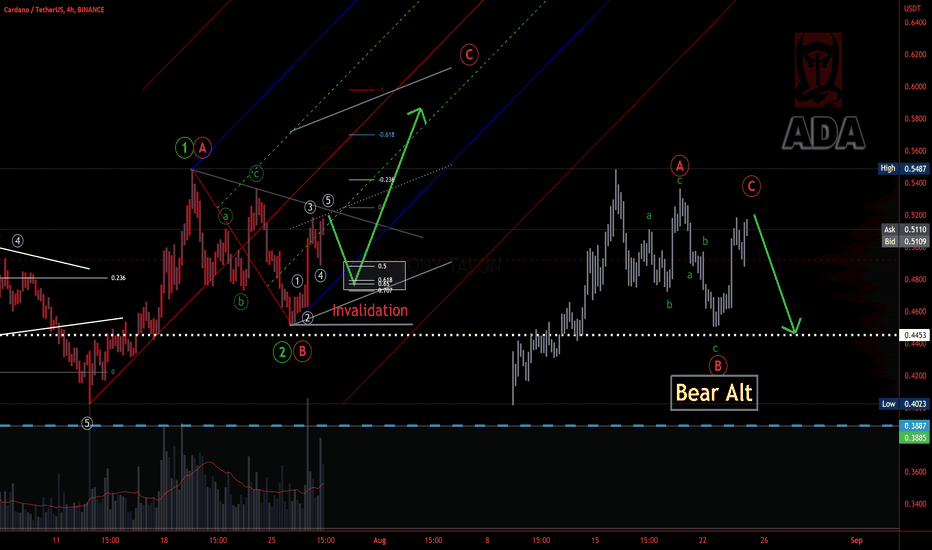Select the red Invalidation text label
Image resolution: width=932 pixels, height=550 pixels.
370,310
